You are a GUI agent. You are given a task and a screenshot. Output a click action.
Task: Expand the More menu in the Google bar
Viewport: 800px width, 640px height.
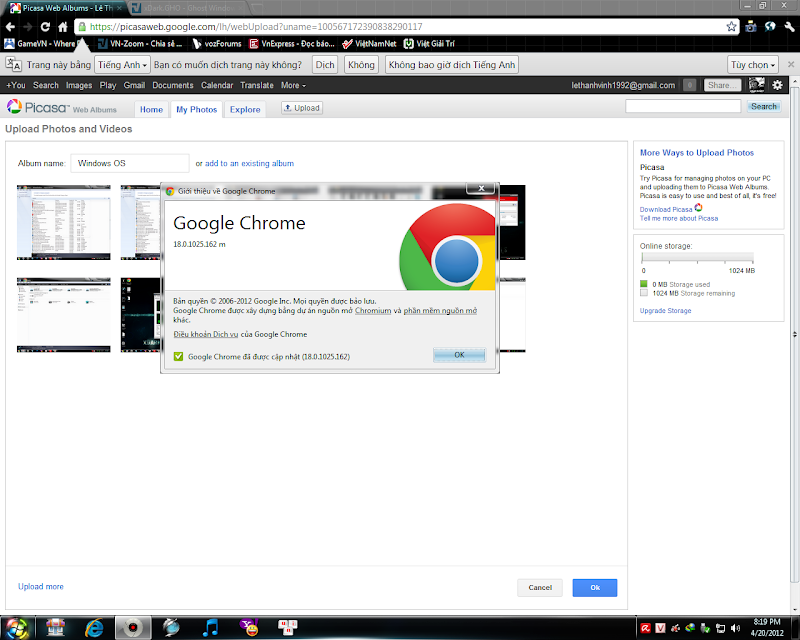tap(293, 85)
